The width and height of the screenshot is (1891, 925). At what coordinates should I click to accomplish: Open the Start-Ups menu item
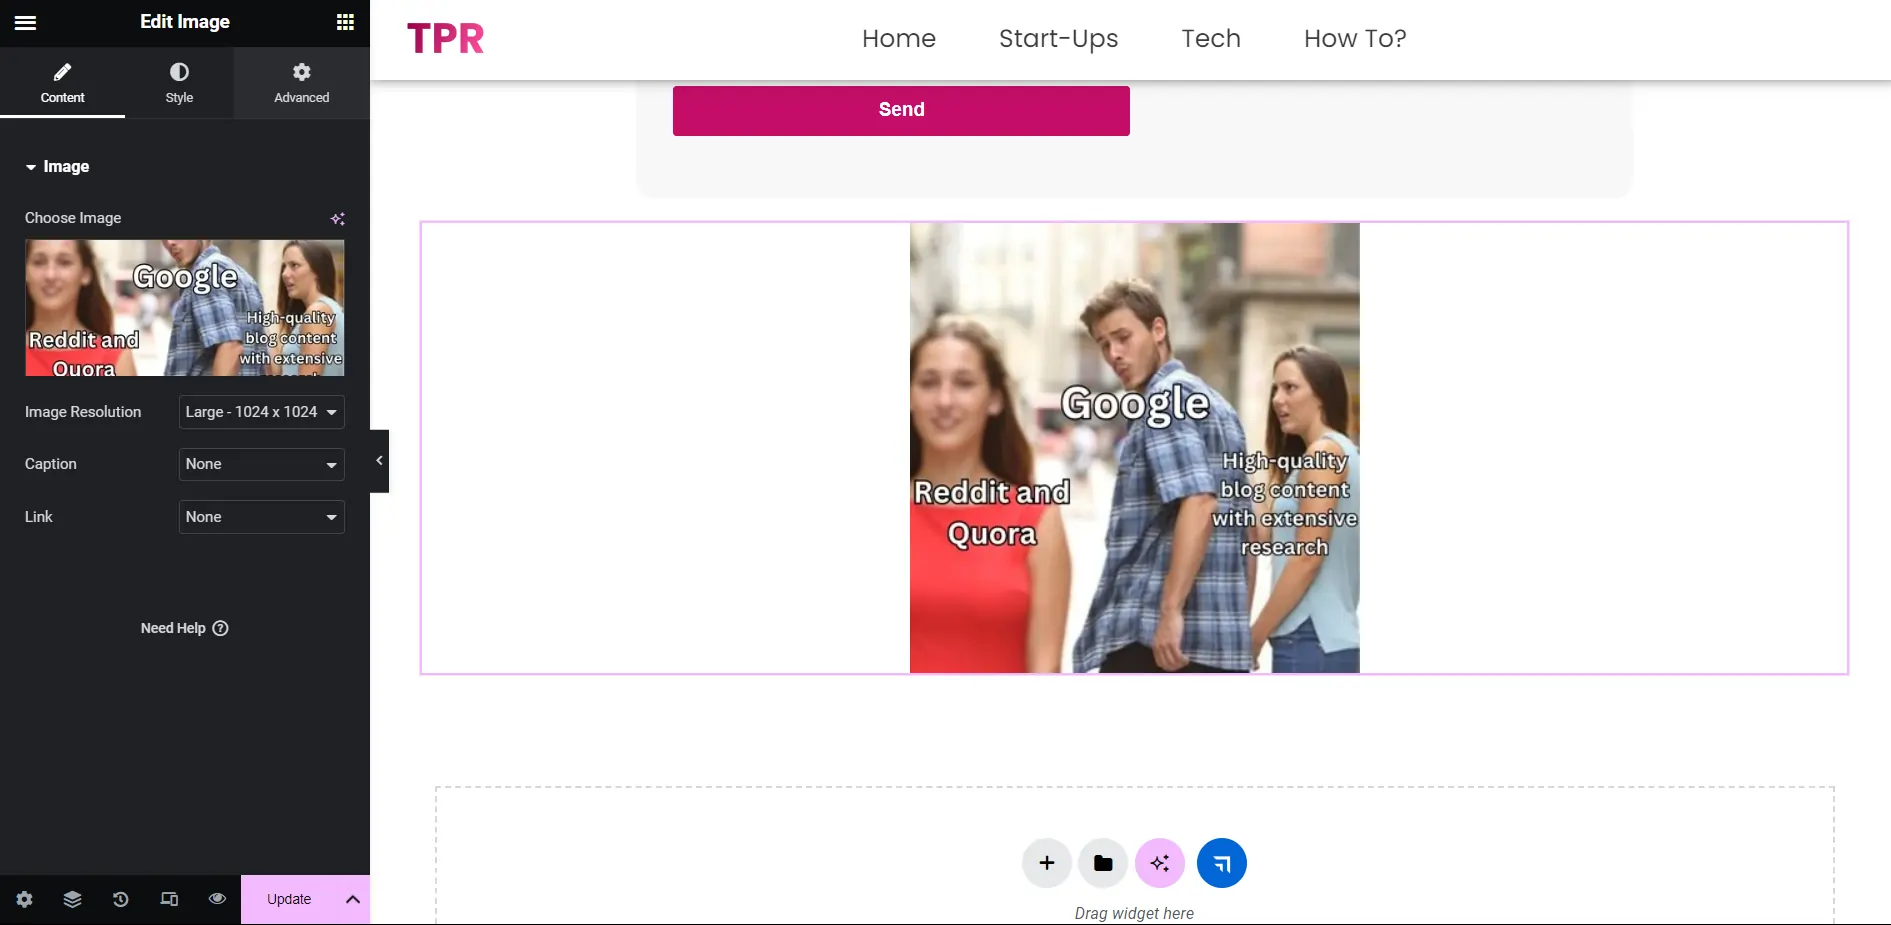[x=1058, y=39]
